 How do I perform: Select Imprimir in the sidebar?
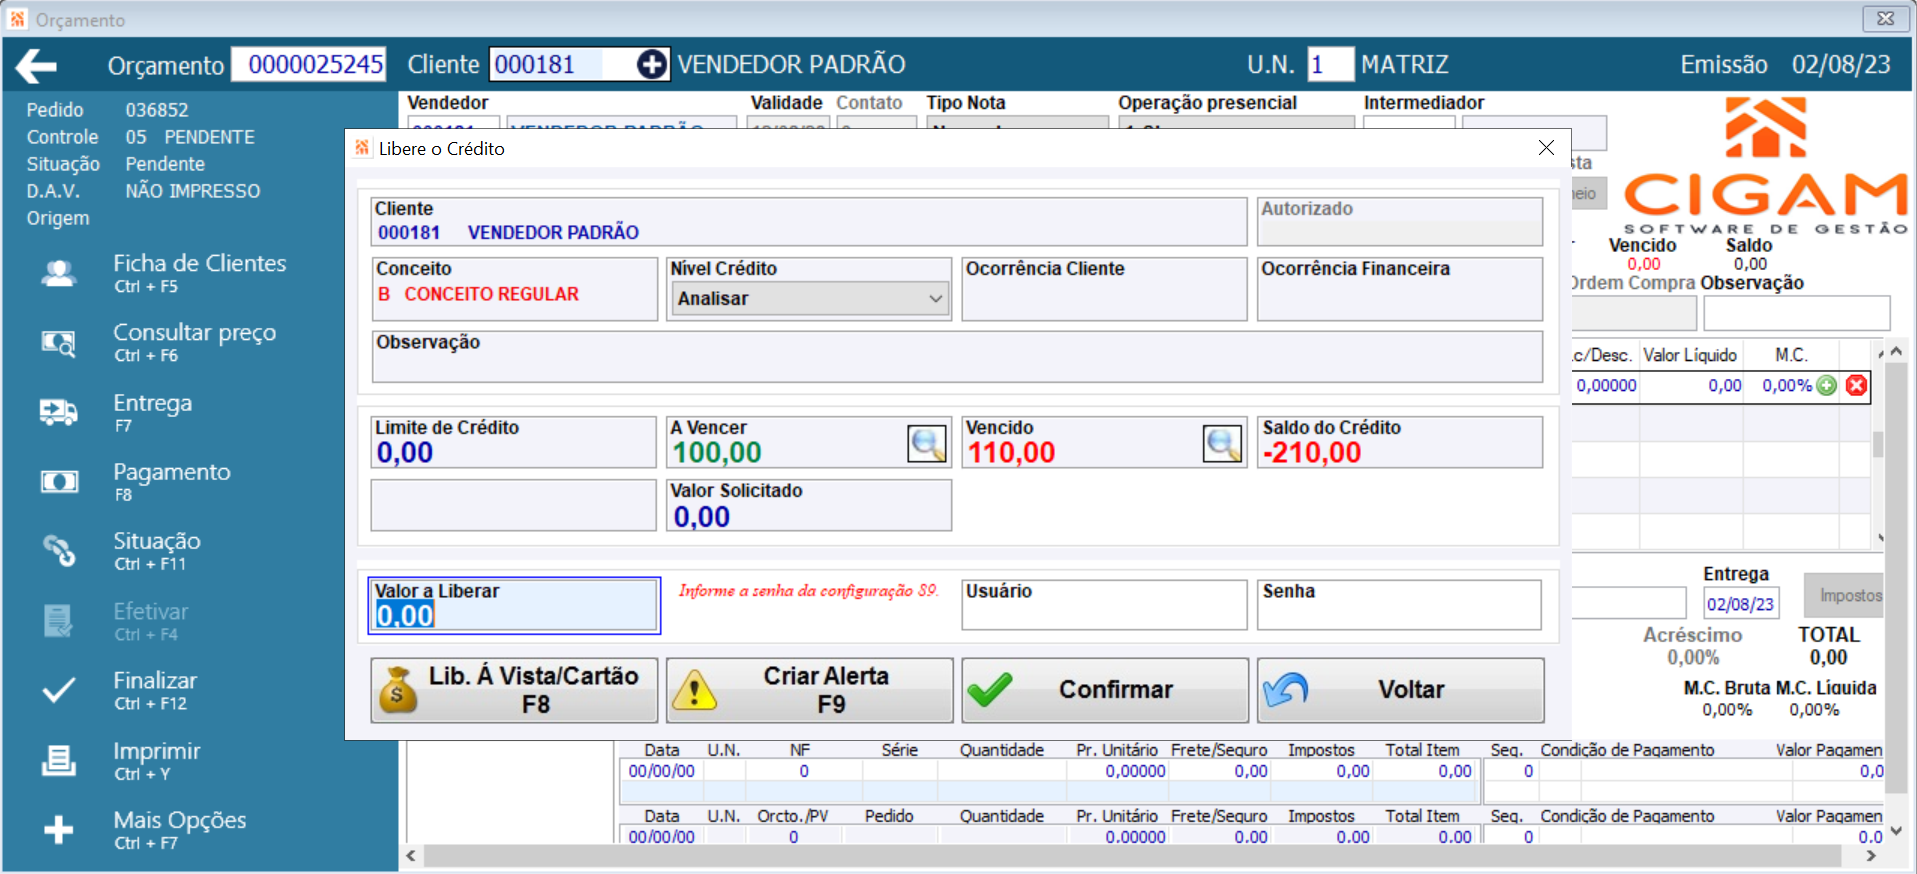tap(156, 759)
